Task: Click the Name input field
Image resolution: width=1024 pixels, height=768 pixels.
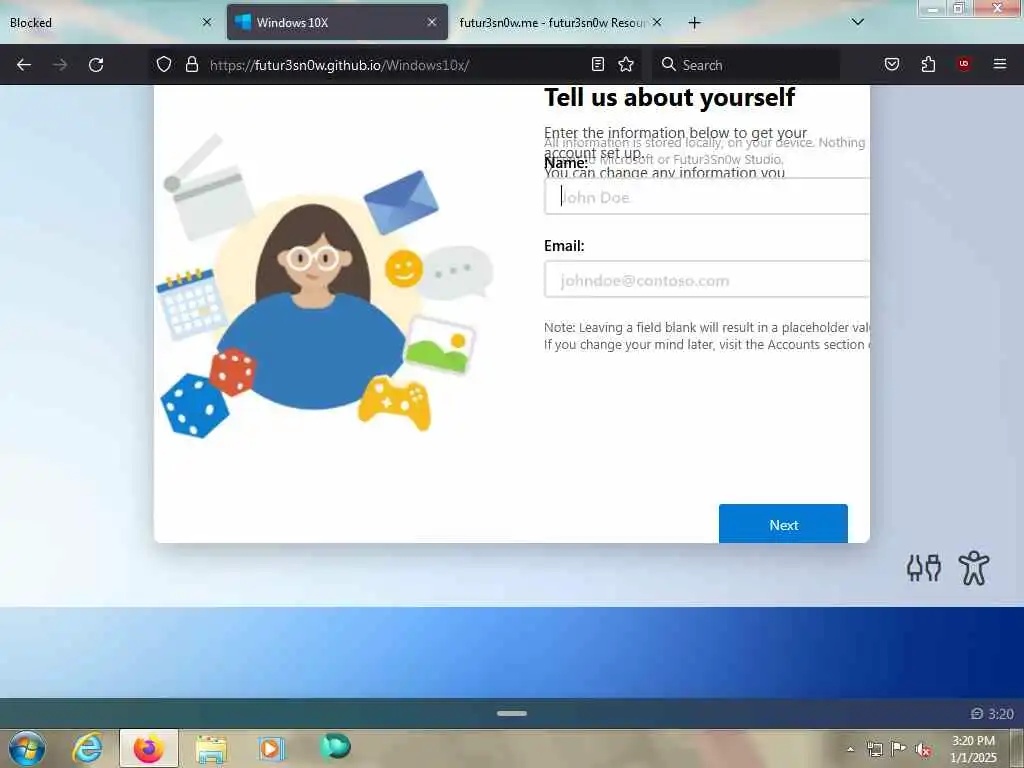Action: (707, 197)
